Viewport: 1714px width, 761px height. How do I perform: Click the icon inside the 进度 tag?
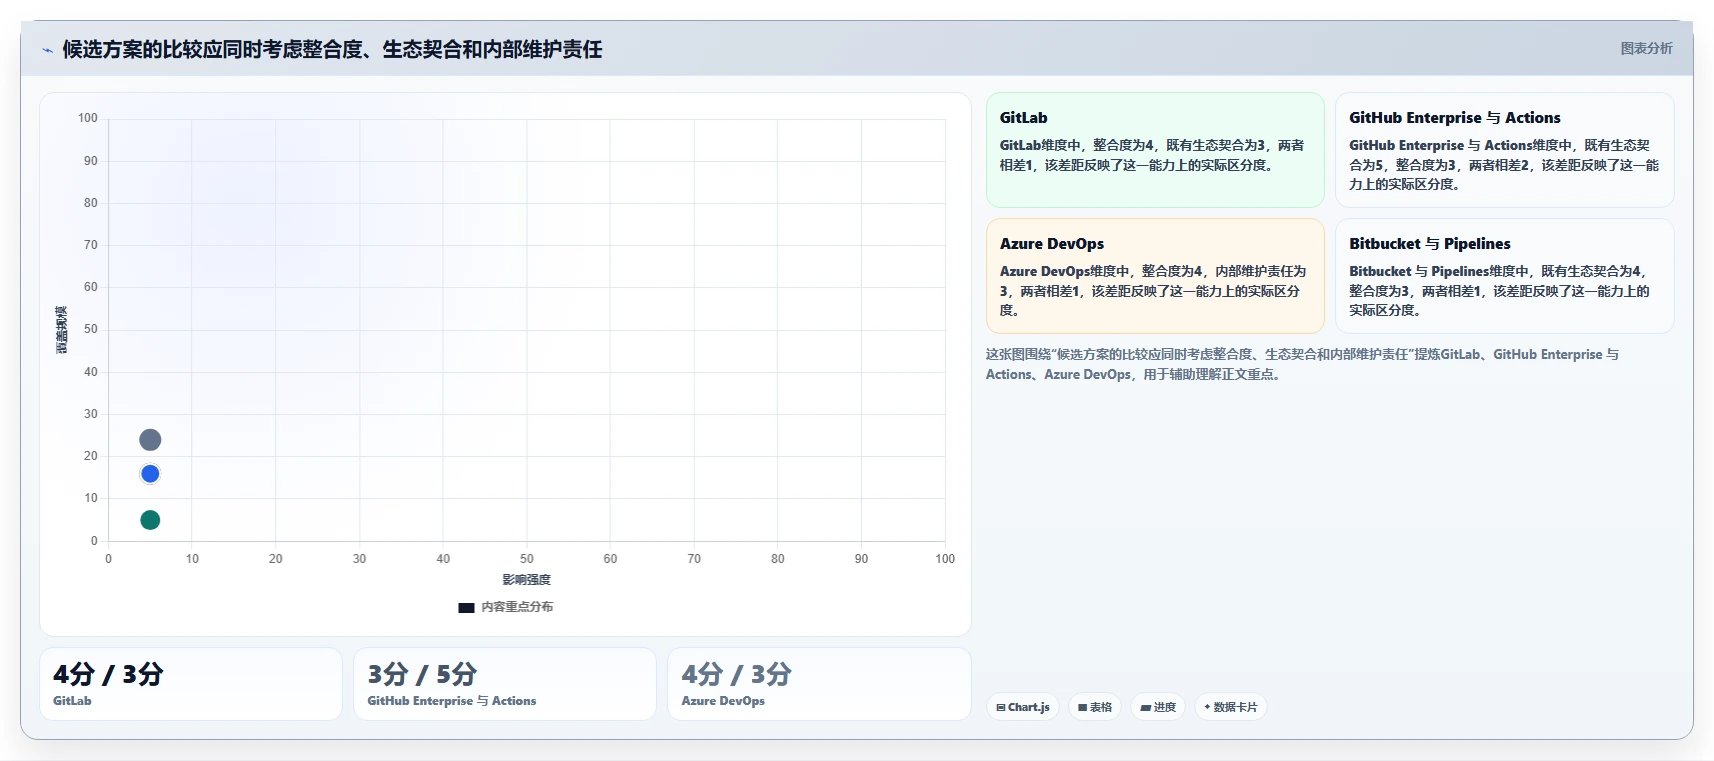pyautogui.click(x=1145, y=708)
